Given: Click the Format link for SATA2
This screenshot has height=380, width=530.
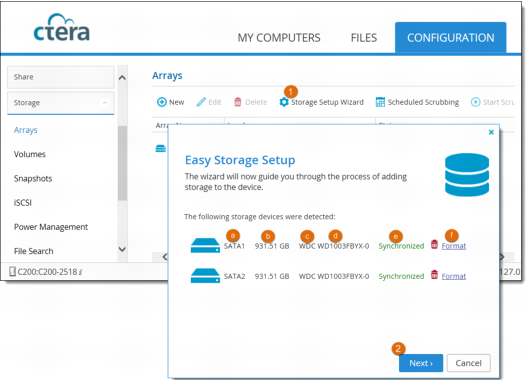Looking at the screenshot, I should tap(454, 276).
